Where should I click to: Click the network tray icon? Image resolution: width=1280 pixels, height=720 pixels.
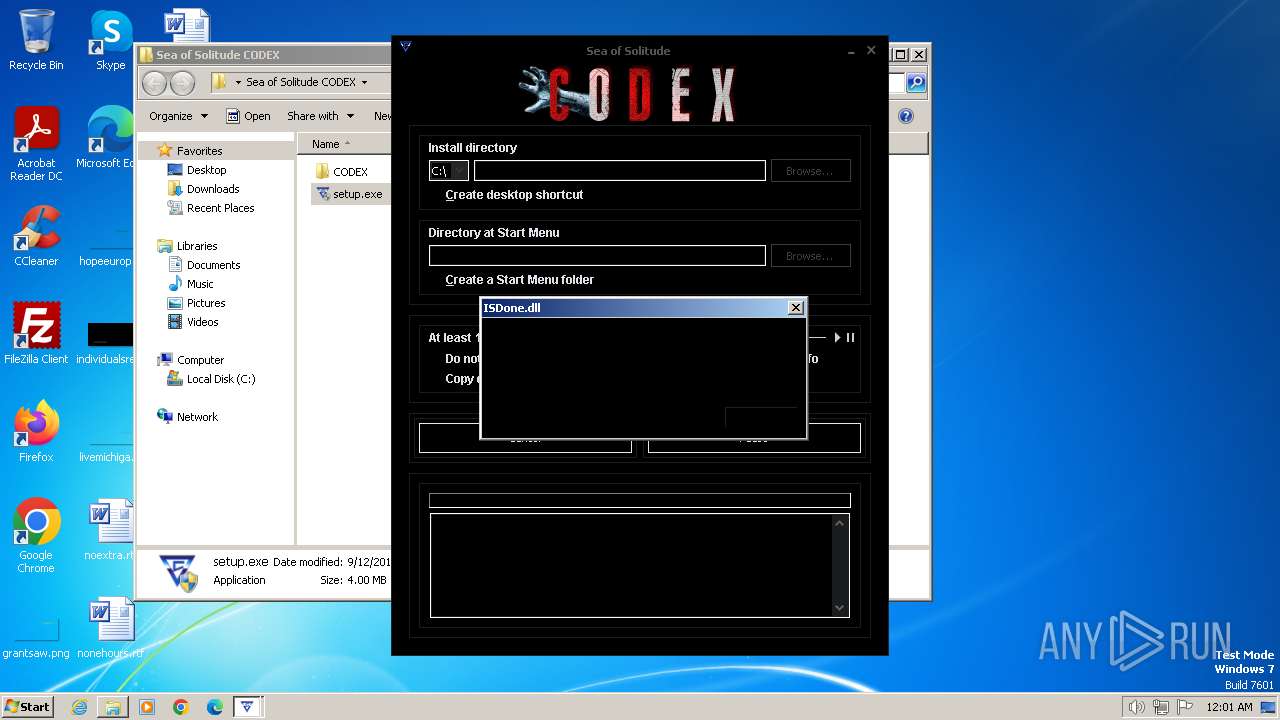[1160, 707]
